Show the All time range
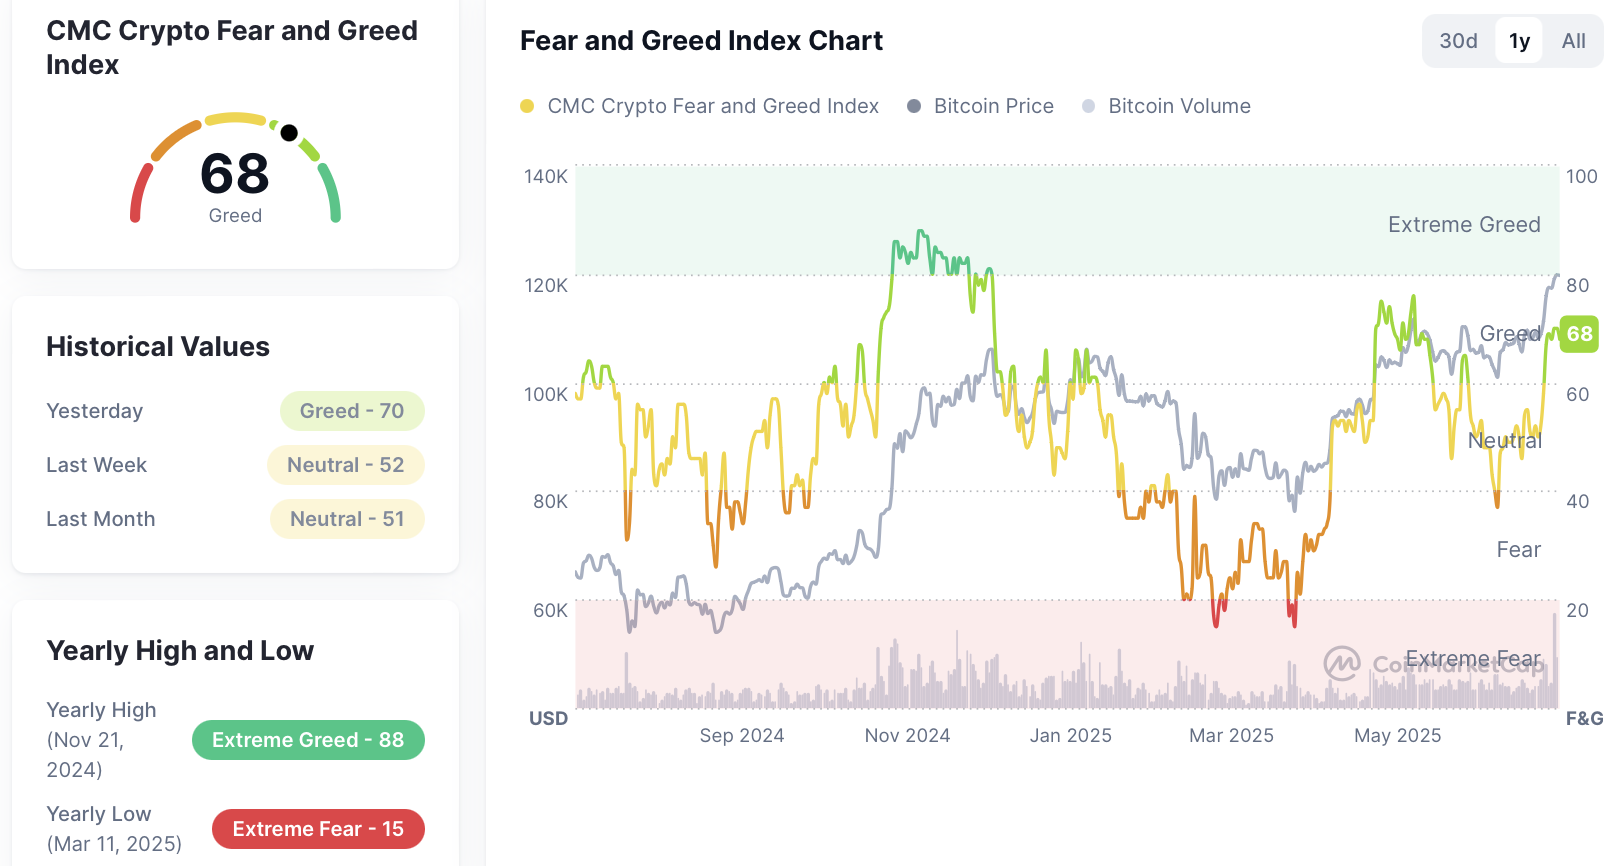This screenshot has height=866, width=1622. point(1573,41)
